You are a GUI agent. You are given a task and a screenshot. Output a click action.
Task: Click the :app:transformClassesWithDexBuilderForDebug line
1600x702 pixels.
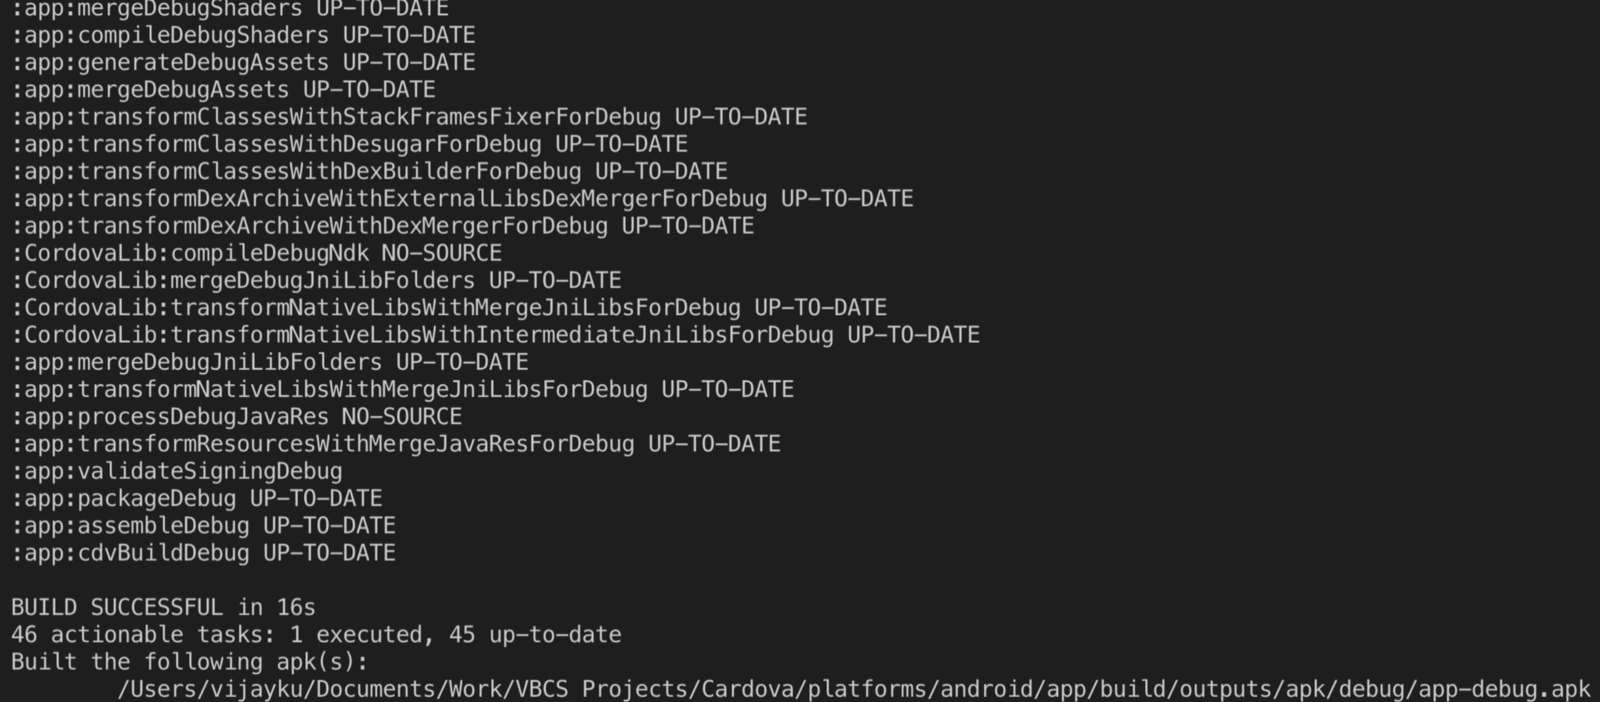click(369, 171)
